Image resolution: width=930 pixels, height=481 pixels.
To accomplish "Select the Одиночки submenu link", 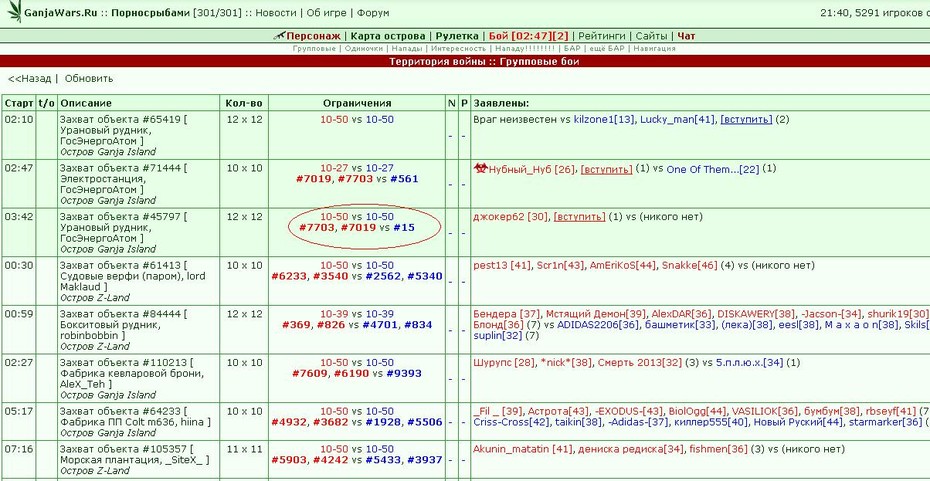I will pos(364,49).
